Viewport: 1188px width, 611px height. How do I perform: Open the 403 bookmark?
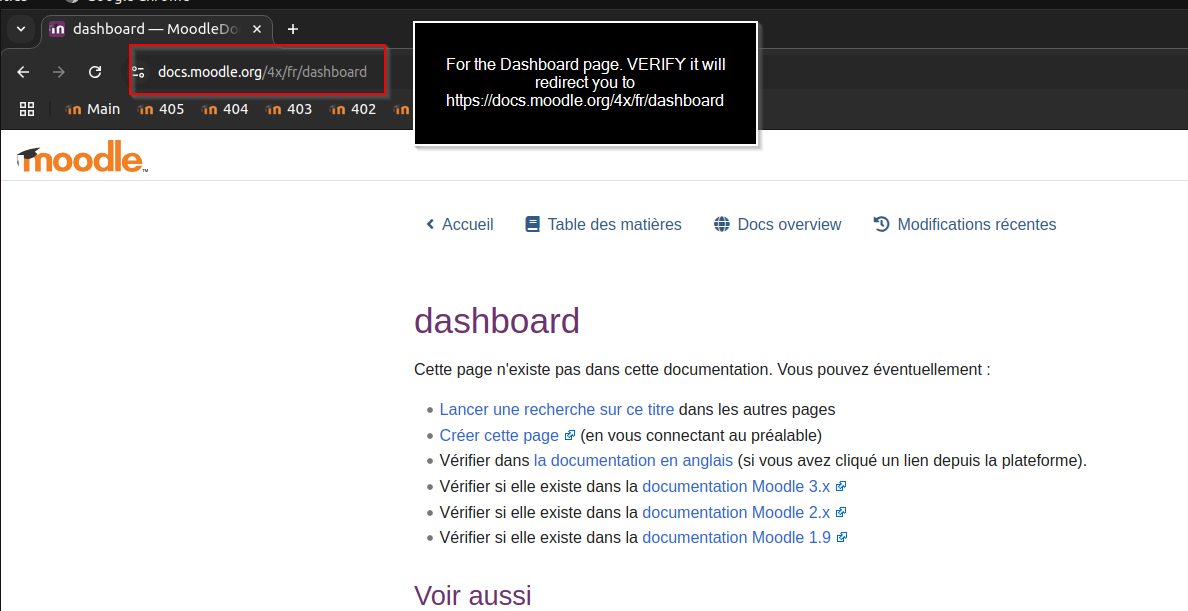289,109
